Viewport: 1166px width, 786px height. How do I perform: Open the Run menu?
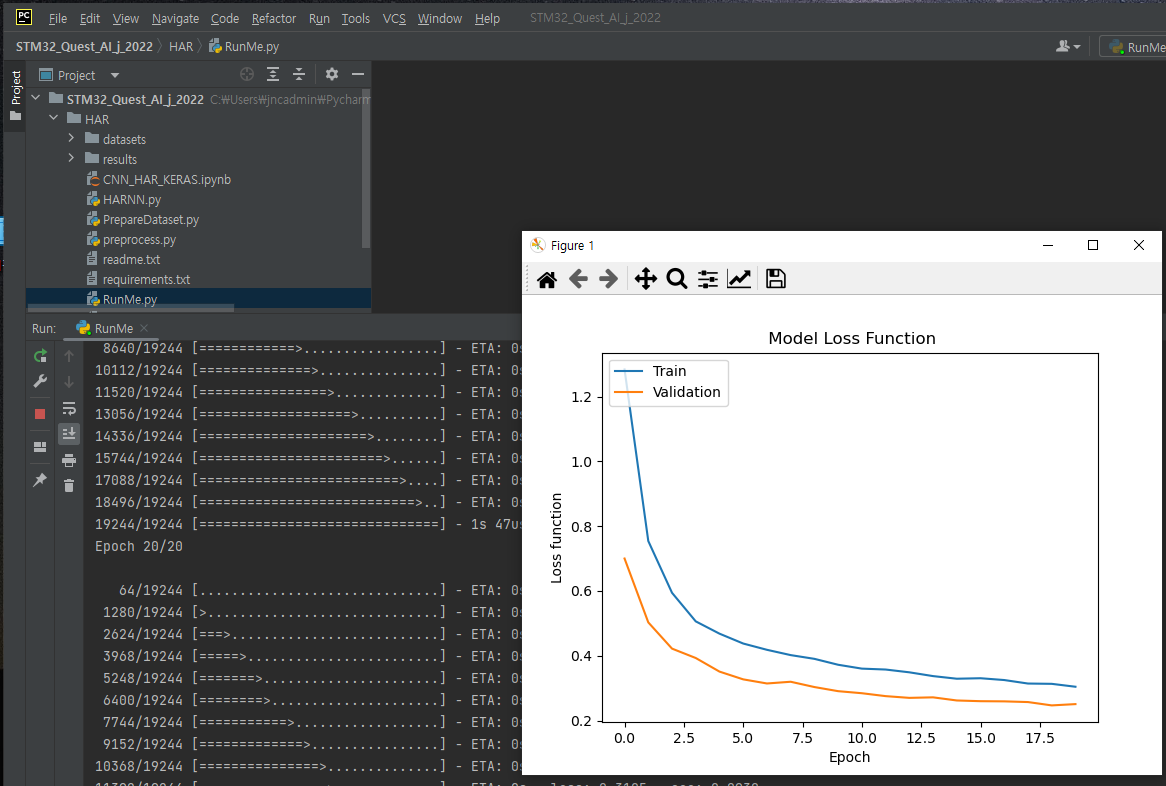pos(319,19)
